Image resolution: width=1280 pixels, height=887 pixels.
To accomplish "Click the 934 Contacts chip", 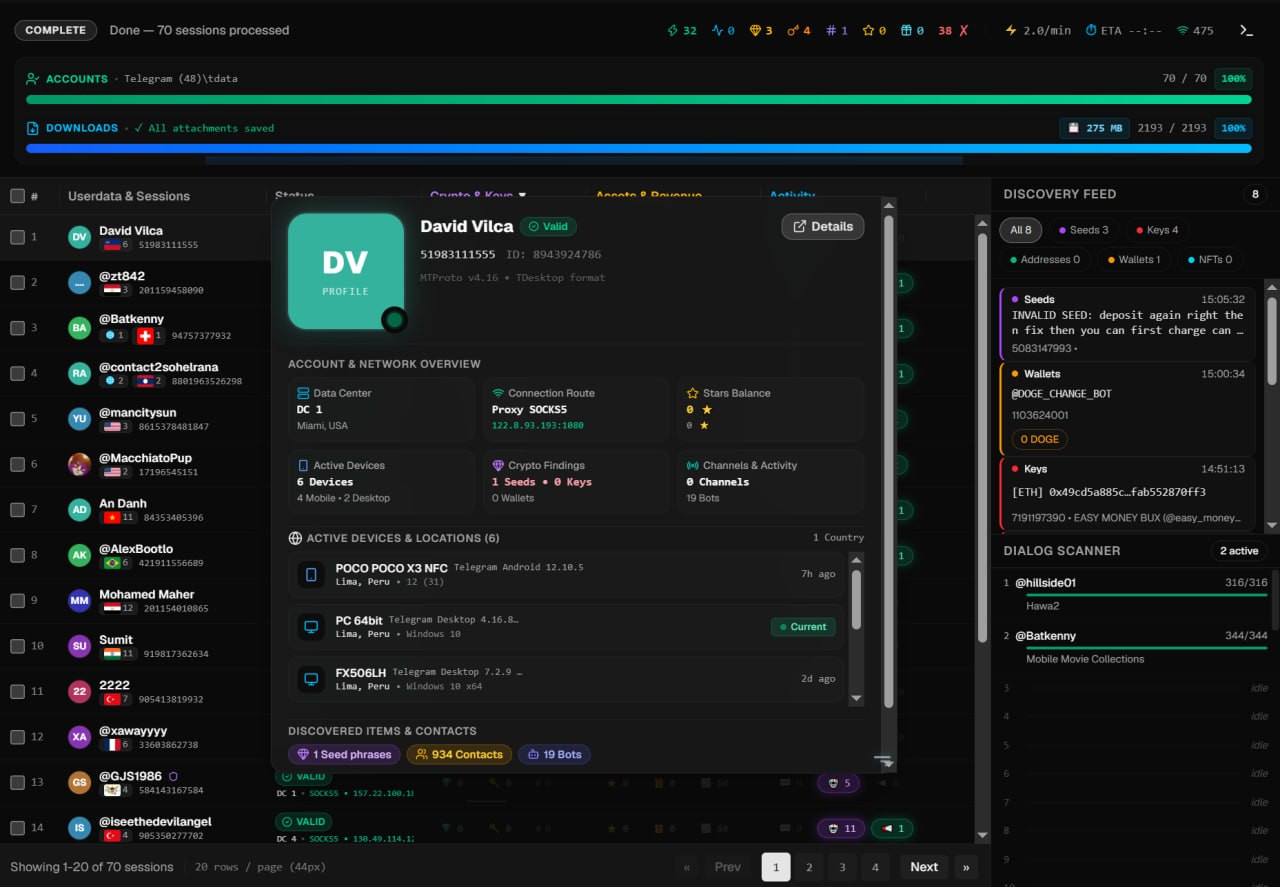I will [459, 755].
